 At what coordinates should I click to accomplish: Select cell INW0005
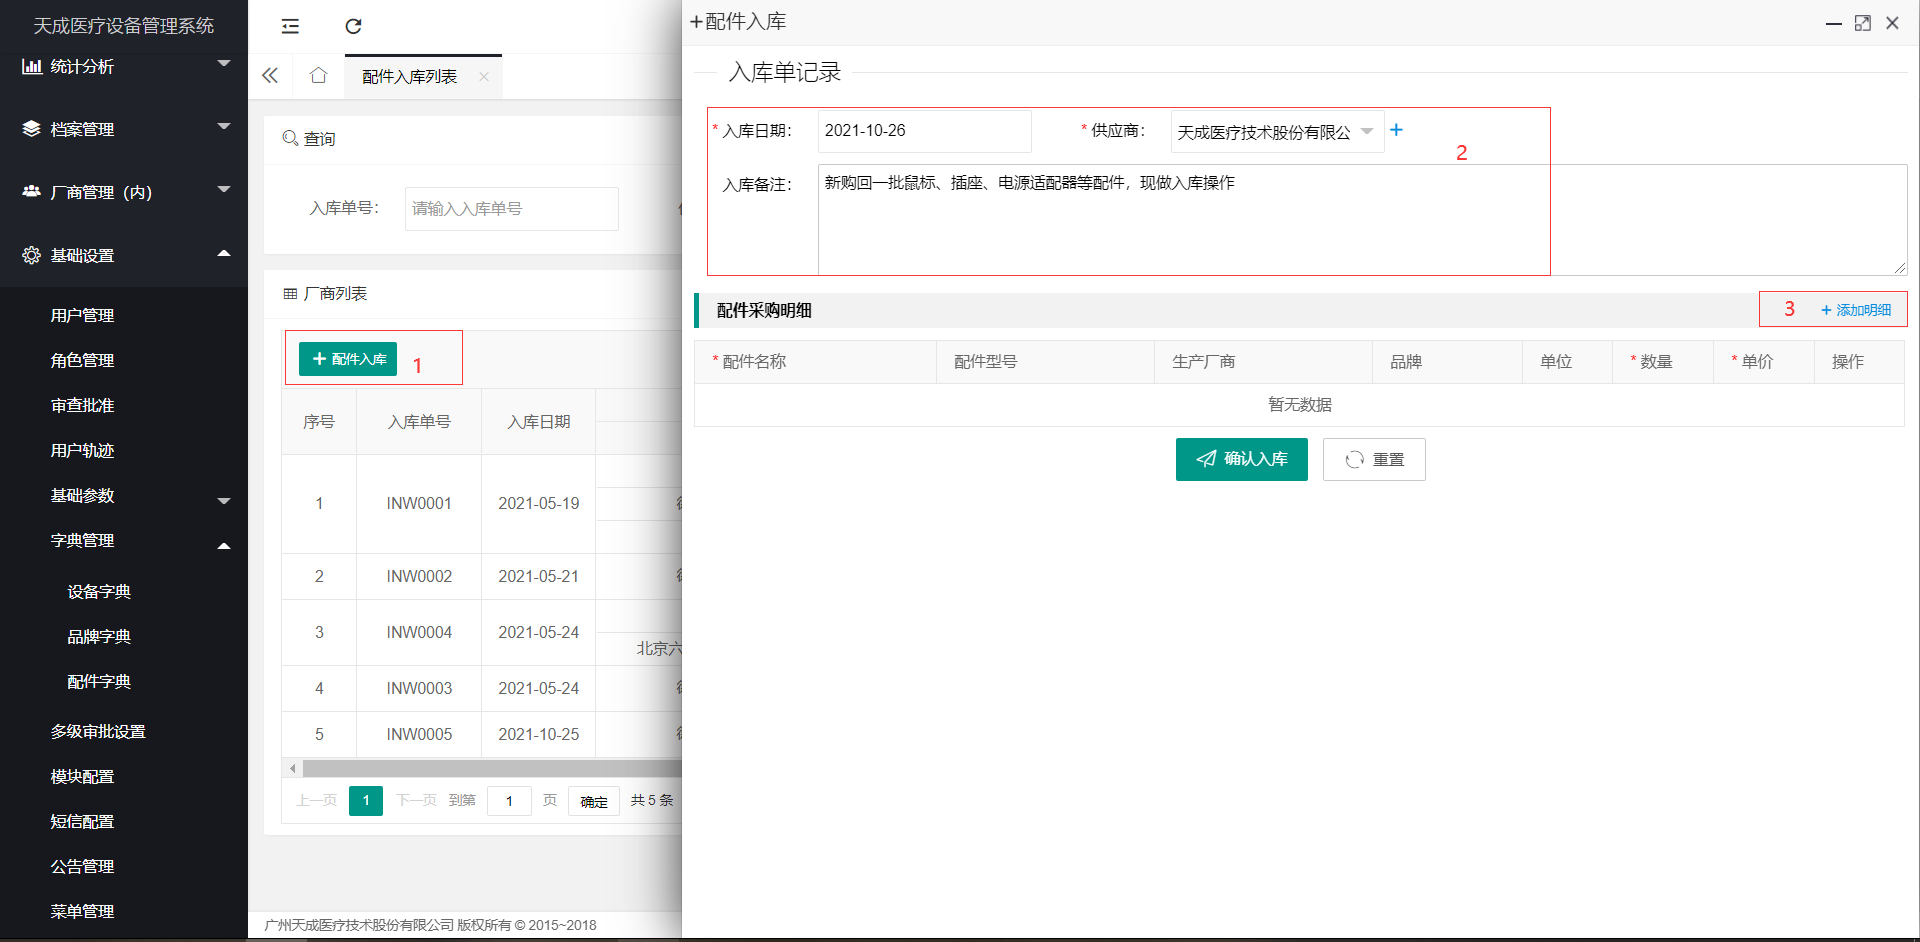[x=419, y=734]
